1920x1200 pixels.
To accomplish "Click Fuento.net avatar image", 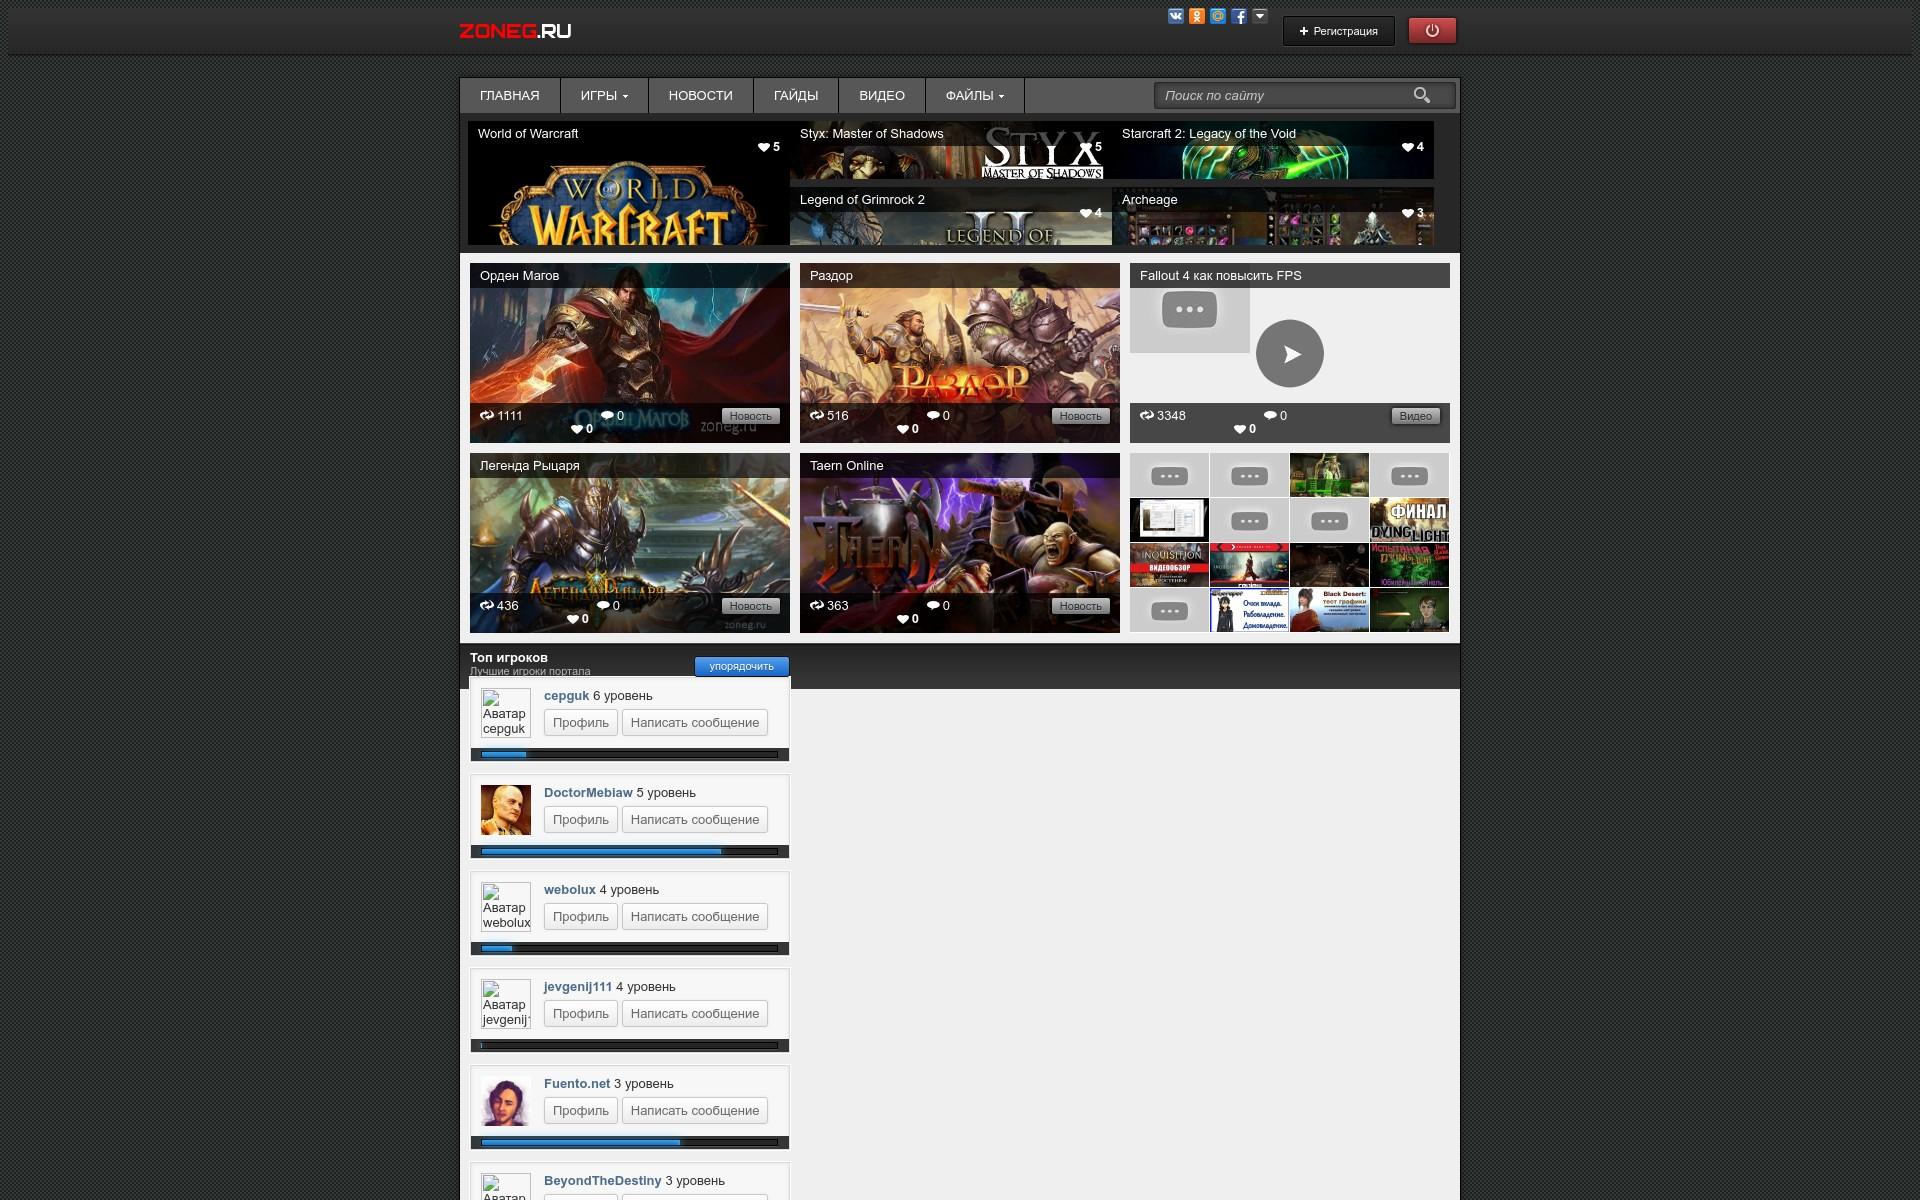I will point(506,1101).
